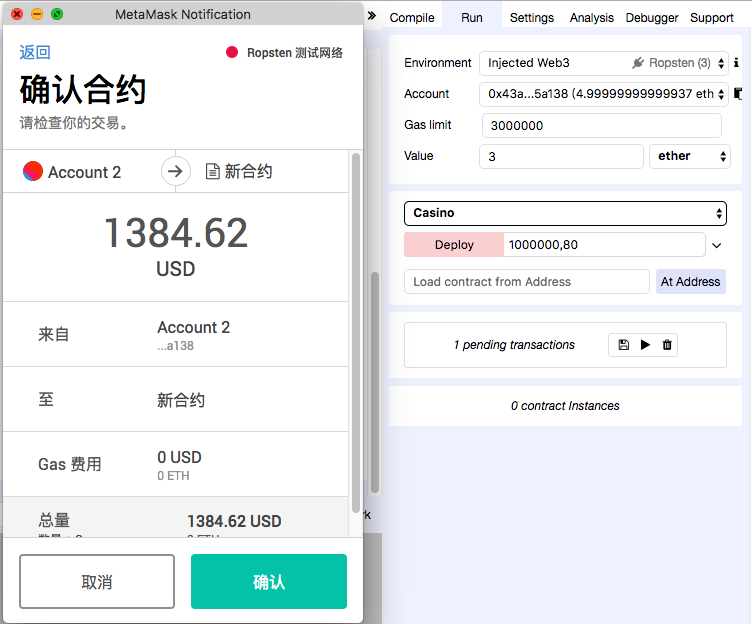Click the 1384.62 USD amount text
The width and height of the screenshot is (752, 624).
pyautogui.click(x=176, y=246)
